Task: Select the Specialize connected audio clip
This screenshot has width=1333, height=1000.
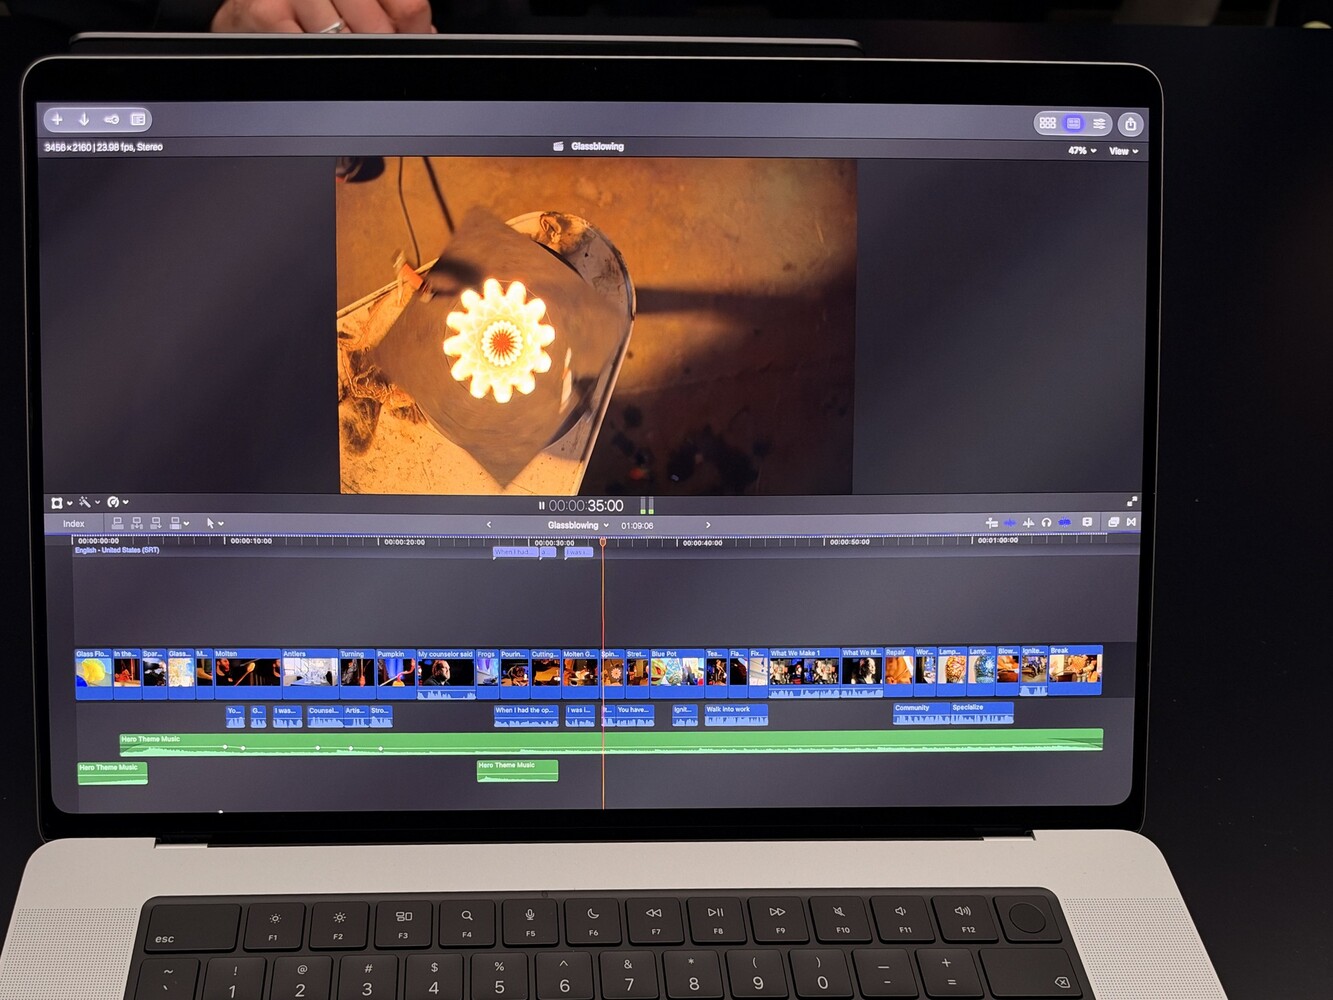Action: click(982, 712)
